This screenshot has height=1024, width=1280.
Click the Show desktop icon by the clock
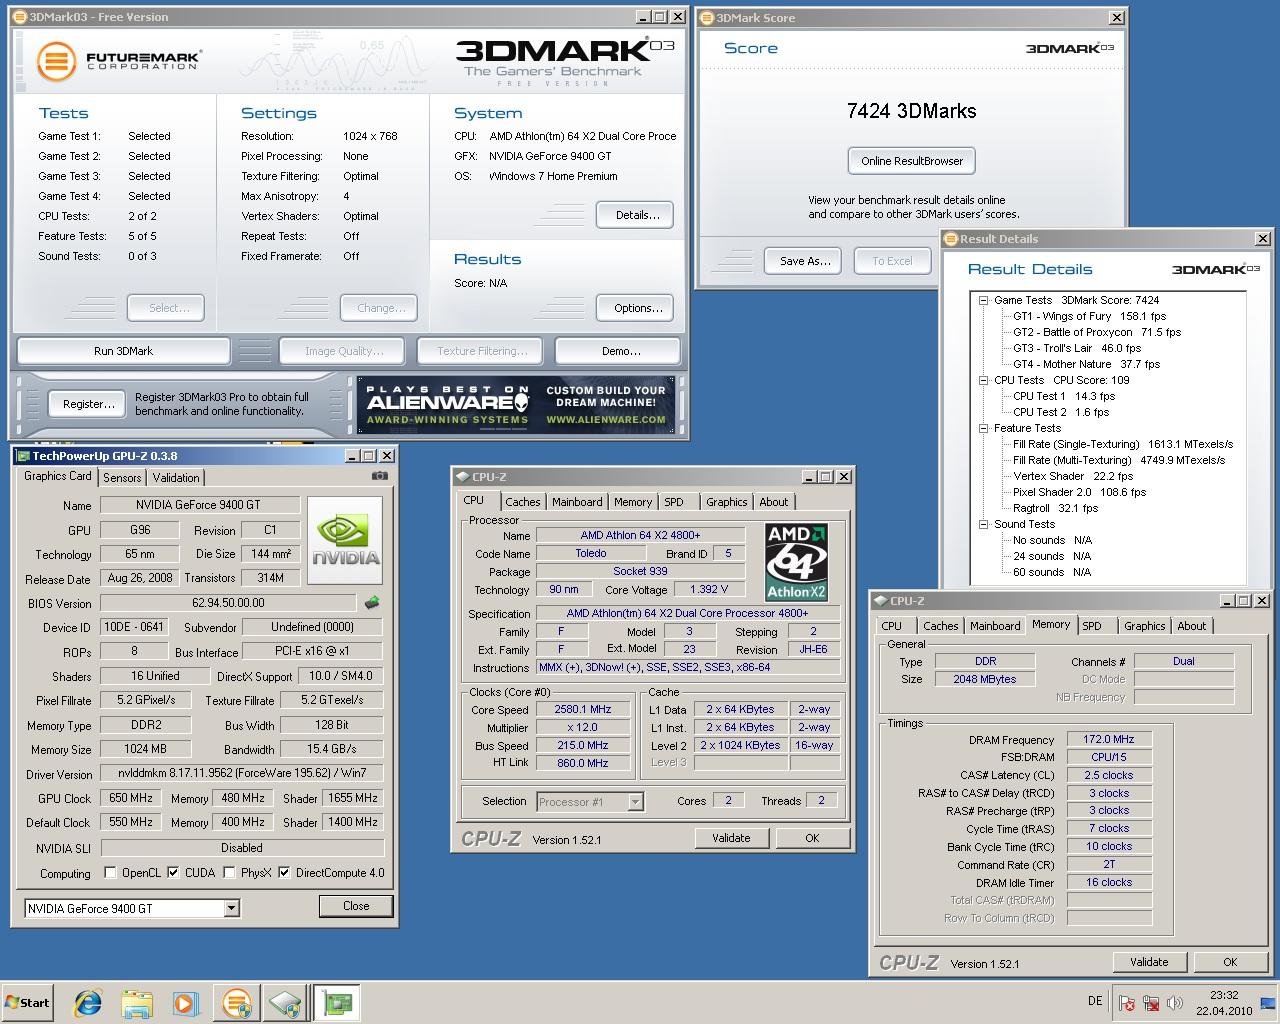[x=1270, y=1003]
